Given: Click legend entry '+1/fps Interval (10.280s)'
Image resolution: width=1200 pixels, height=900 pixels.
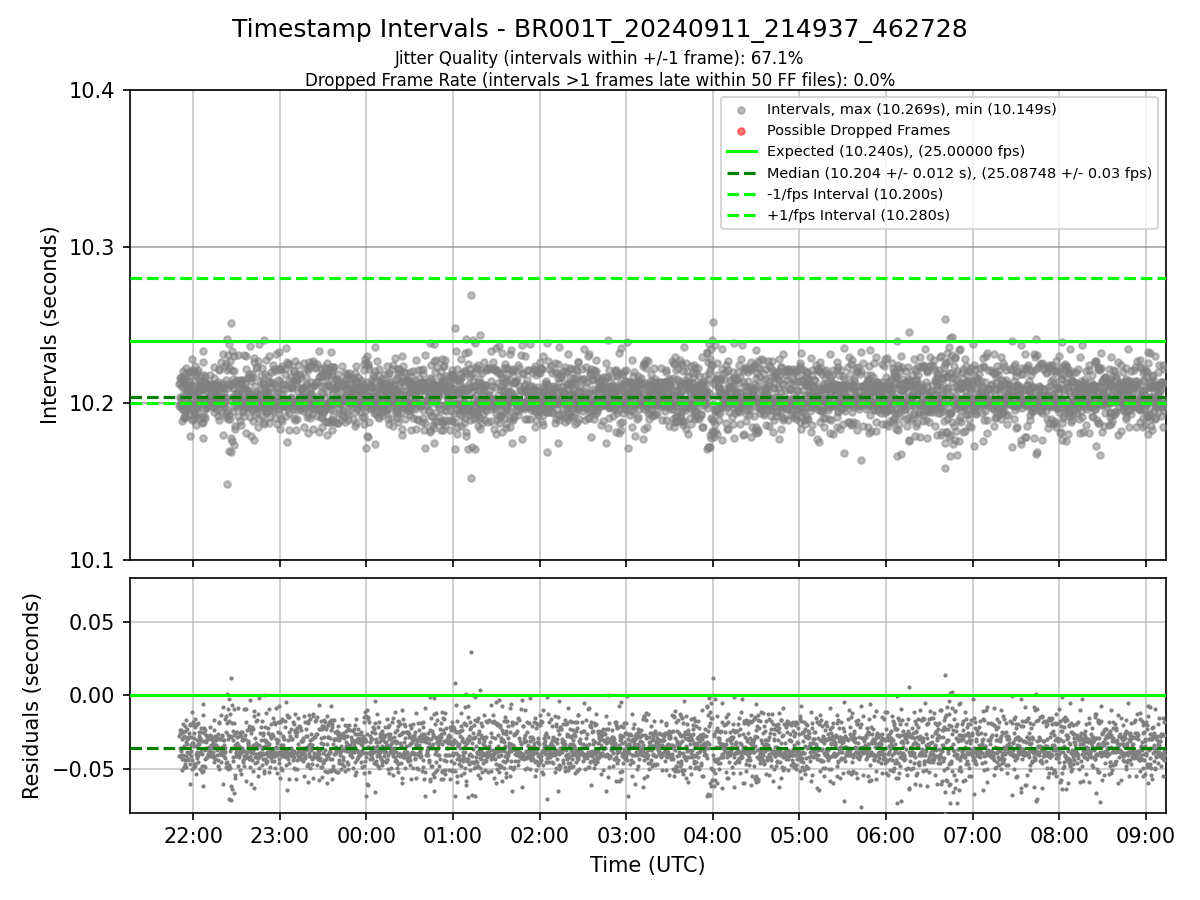Looking at the screenshot, I should [857, 215].
